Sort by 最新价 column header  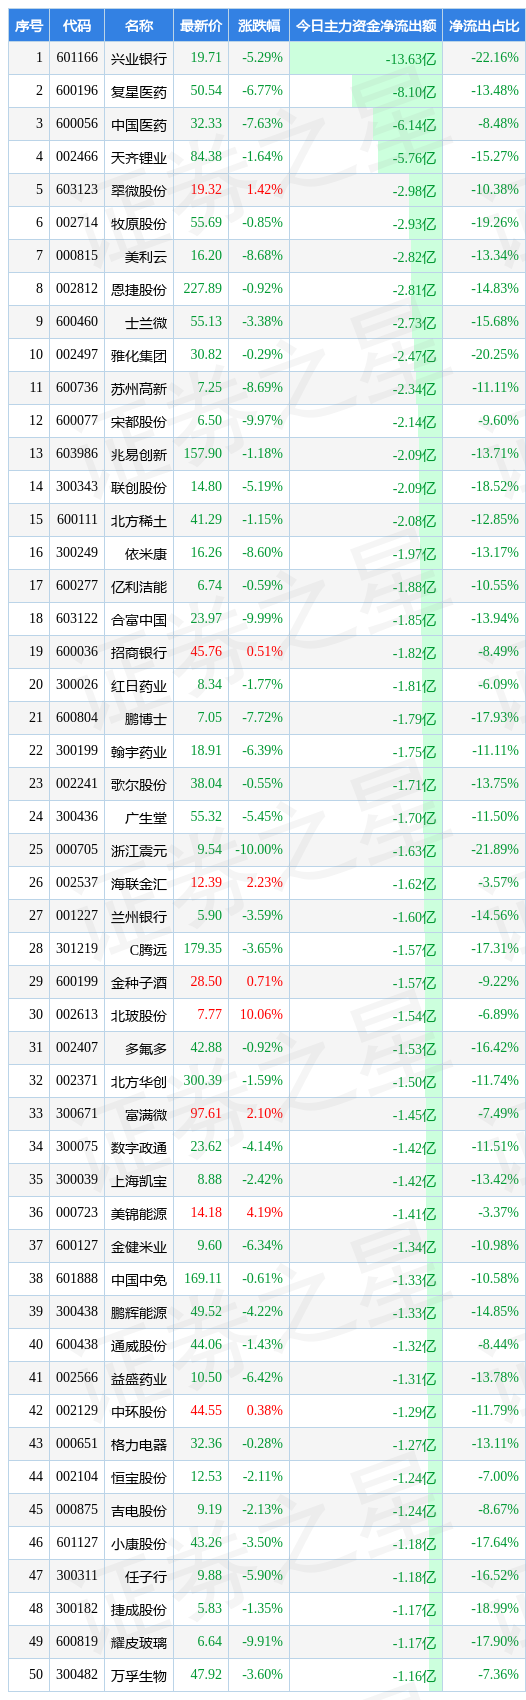point(201,26)
